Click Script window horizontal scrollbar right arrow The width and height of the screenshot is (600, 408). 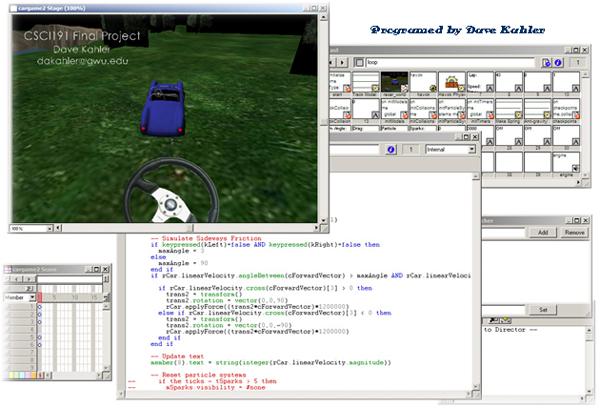pos(470,394)
